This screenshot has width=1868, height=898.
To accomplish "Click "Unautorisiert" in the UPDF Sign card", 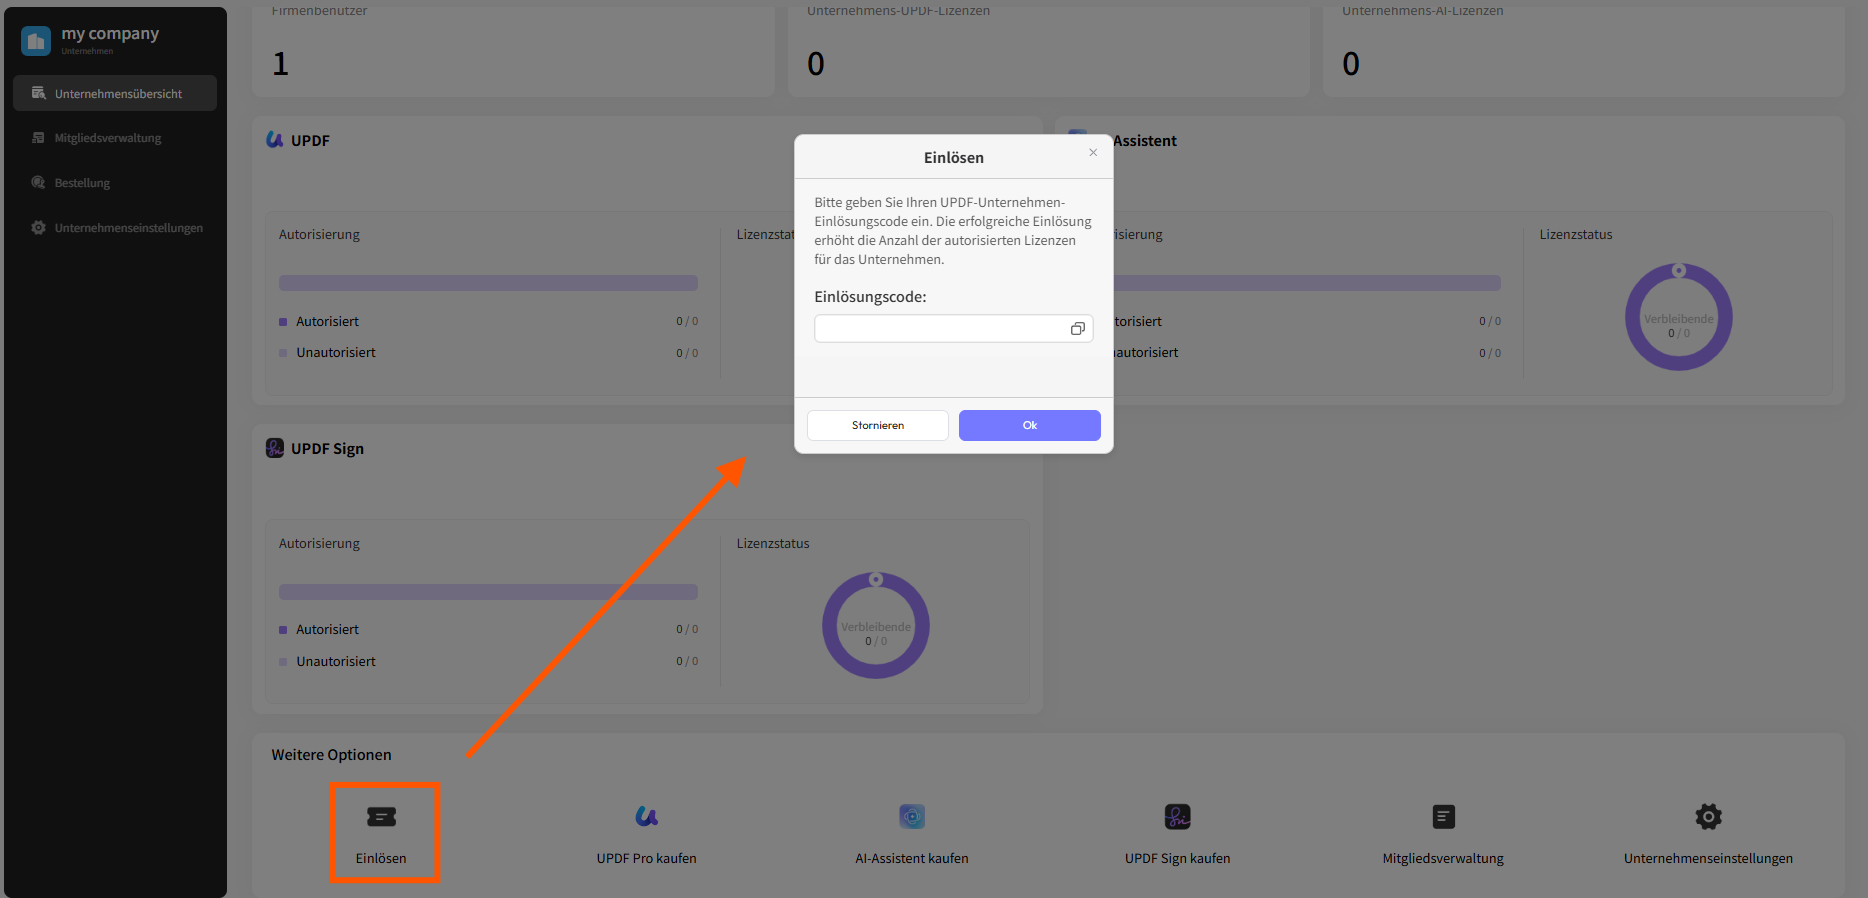I will pos(336,661).
